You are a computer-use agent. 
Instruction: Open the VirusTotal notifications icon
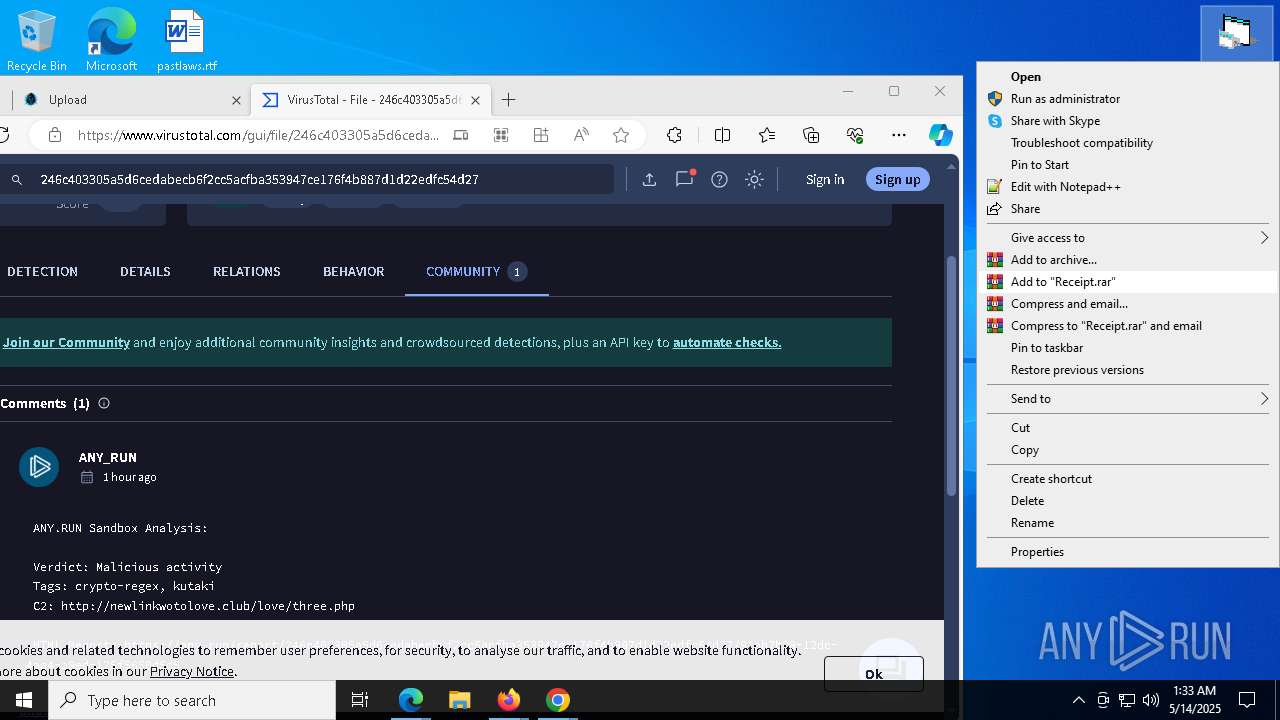pos(685,179)
